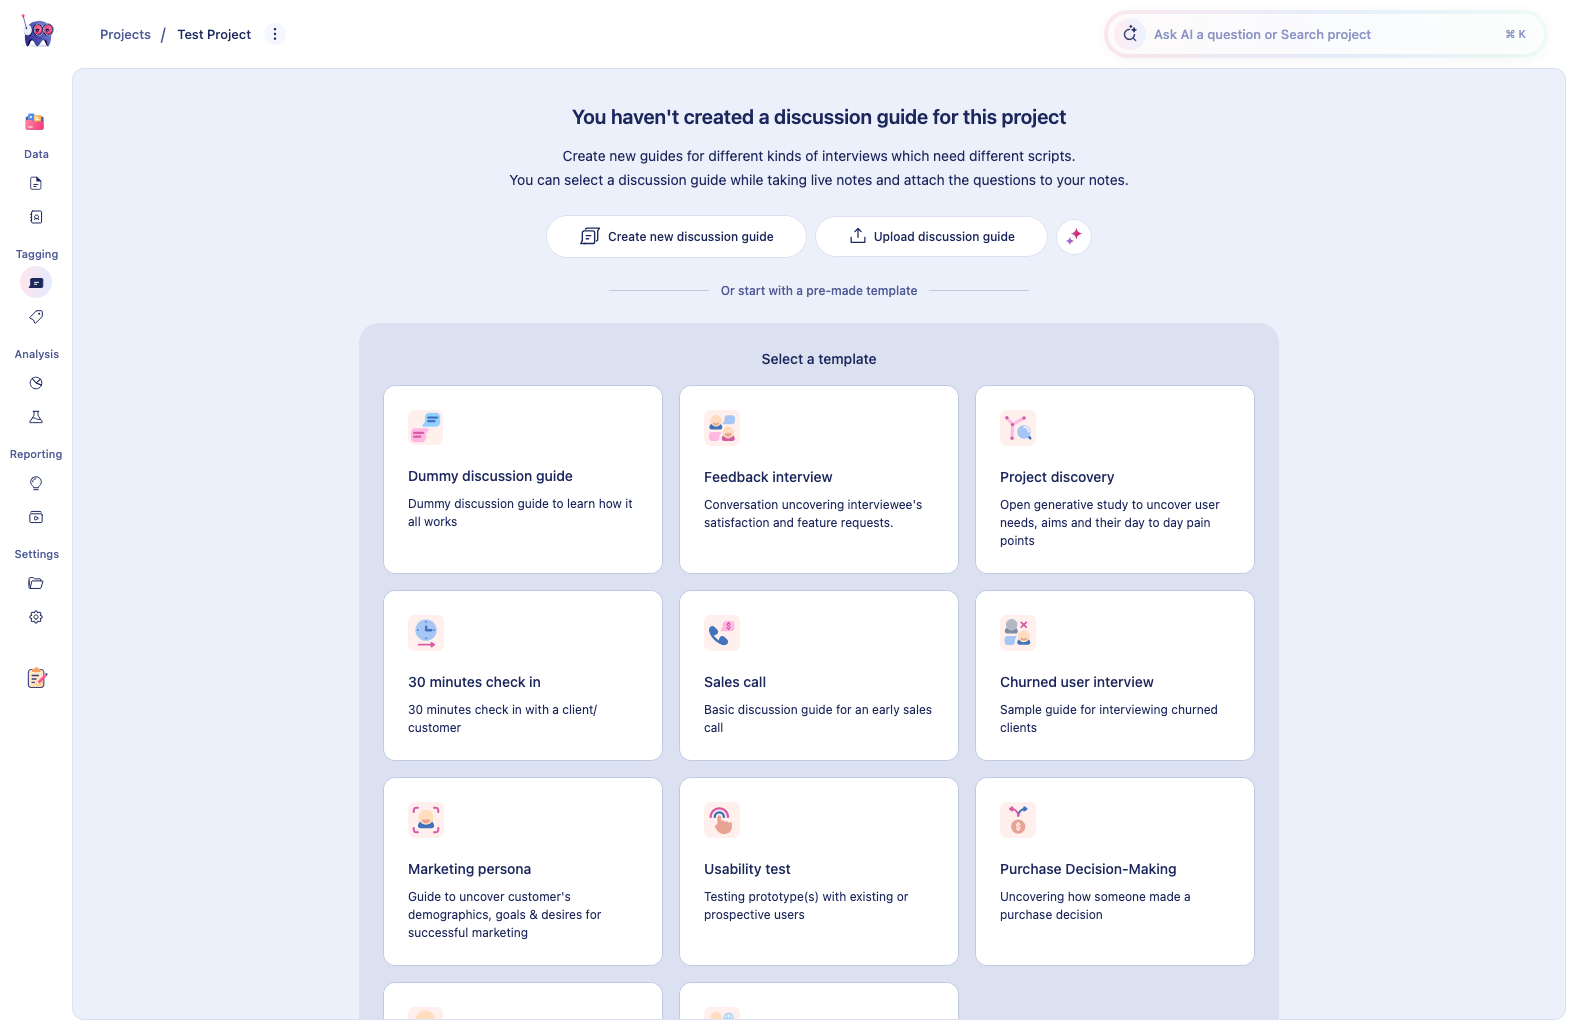The height and width of the screenshot is (1026, 1572).
Task: Click Create new discussion guide
Action: pyautogui.click(x=676, y=237)
